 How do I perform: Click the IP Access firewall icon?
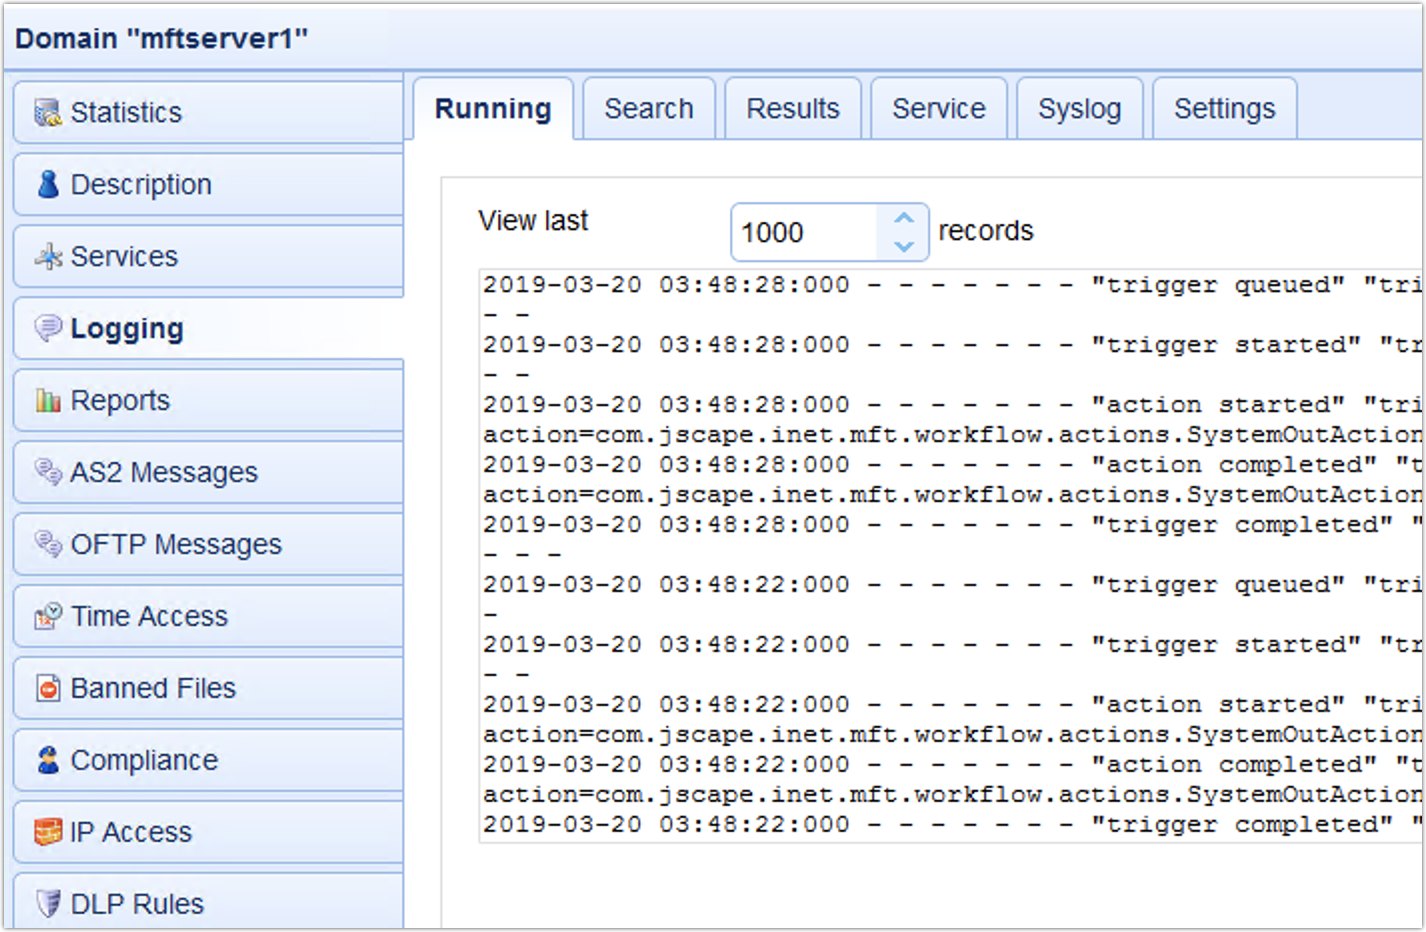tap(47, 832)
